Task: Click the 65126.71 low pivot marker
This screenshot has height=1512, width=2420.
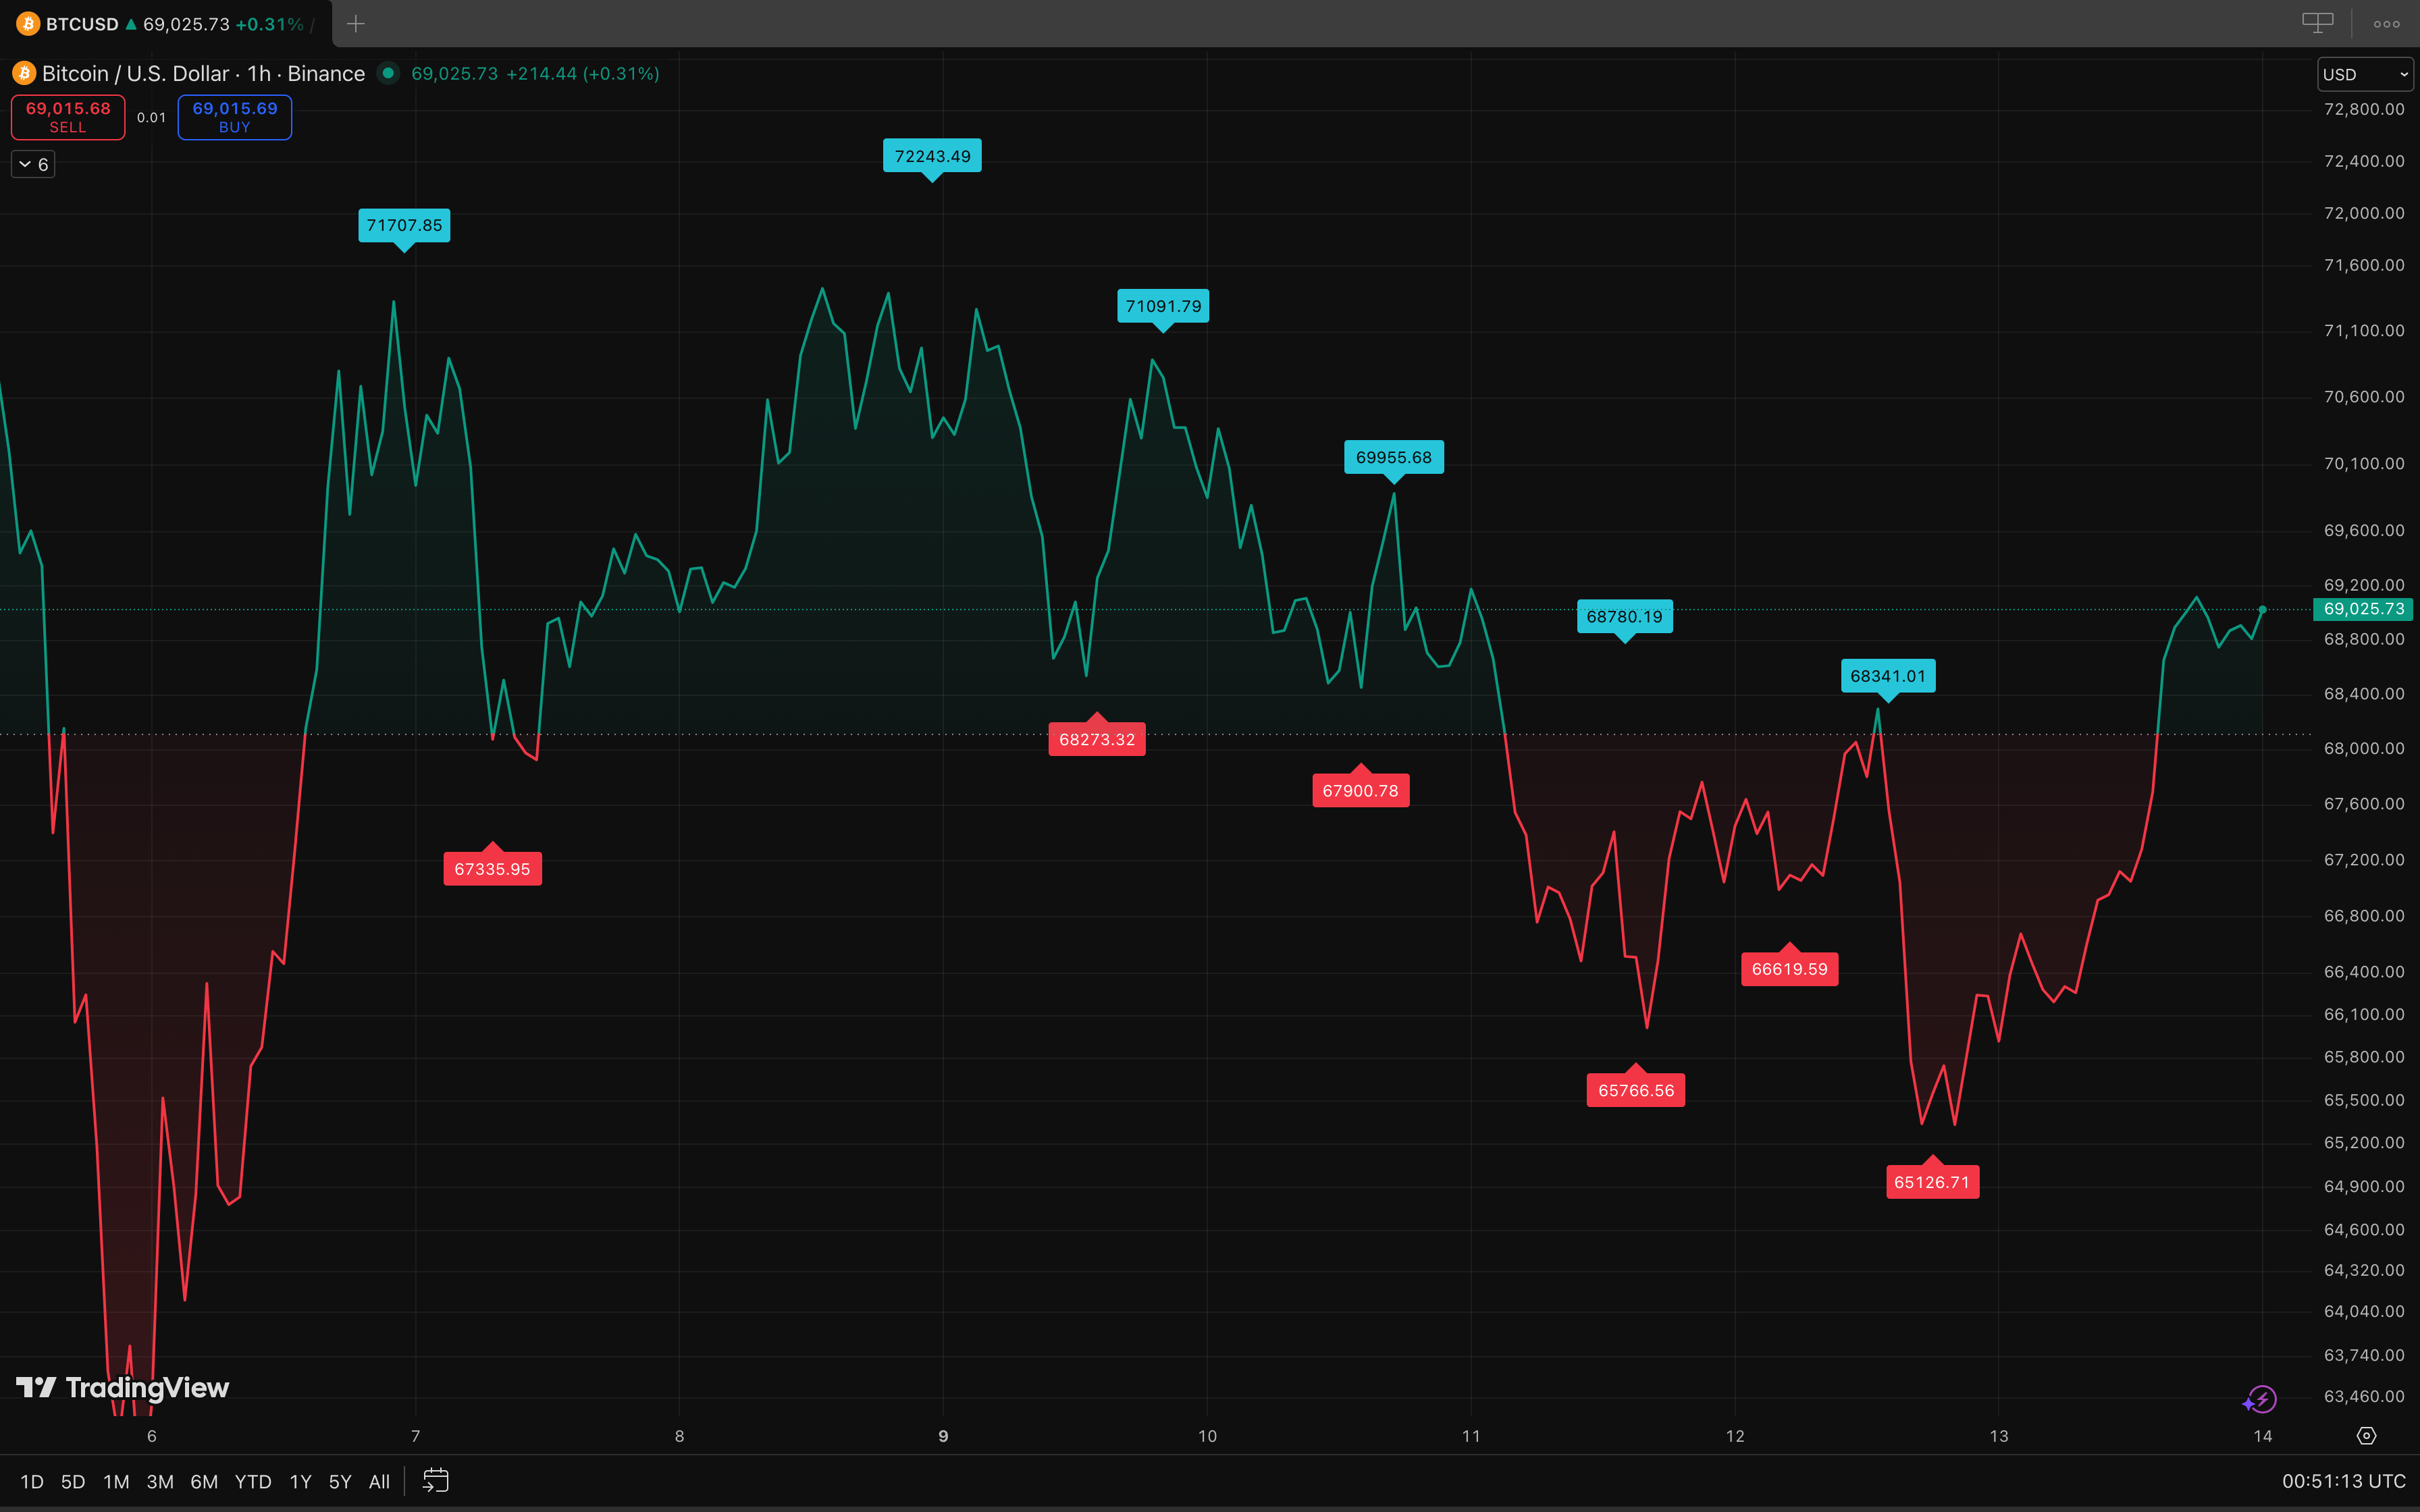Action: pos(1931,1182)
